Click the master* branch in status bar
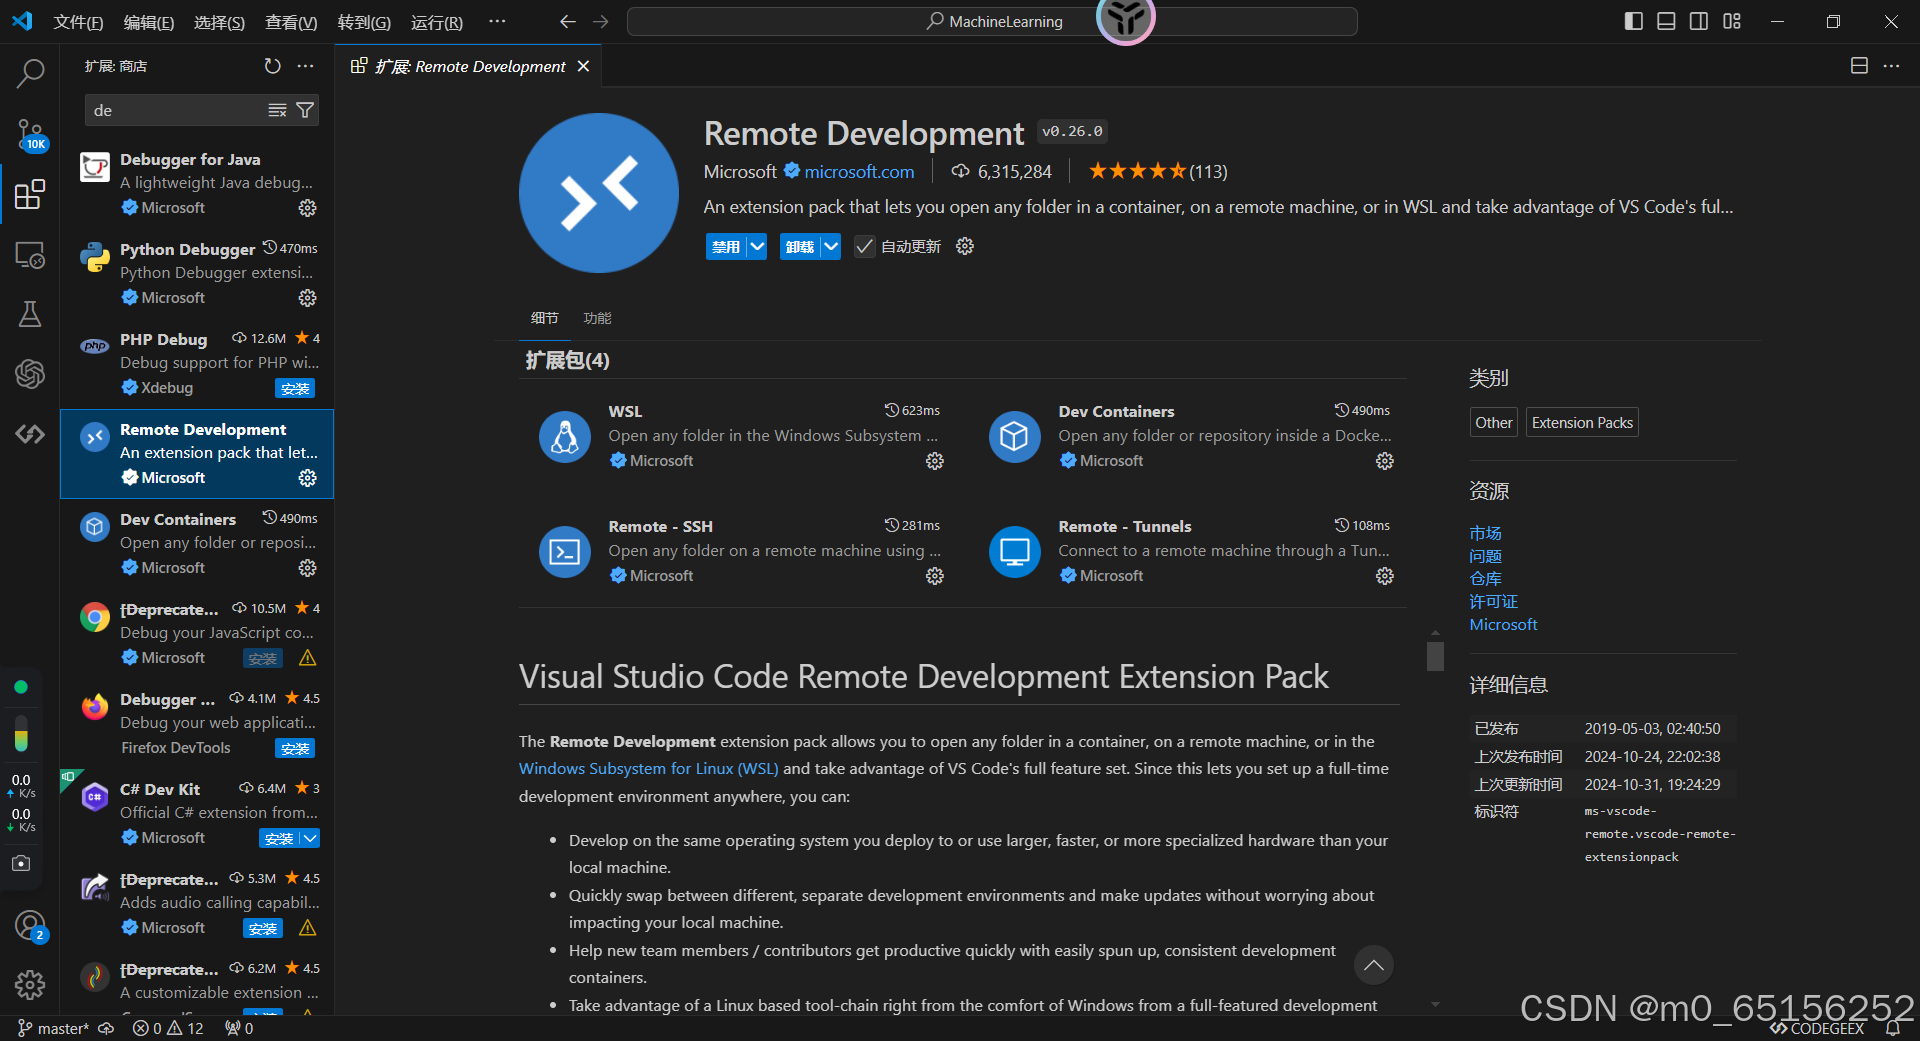 [x=53, y=1028]
